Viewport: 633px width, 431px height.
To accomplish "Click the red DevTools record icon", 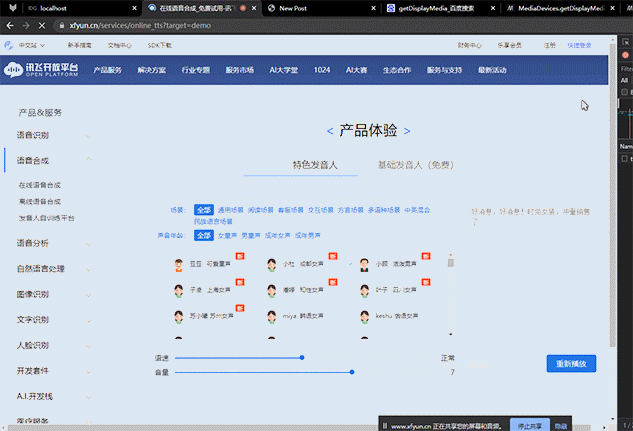I will 625,55.
